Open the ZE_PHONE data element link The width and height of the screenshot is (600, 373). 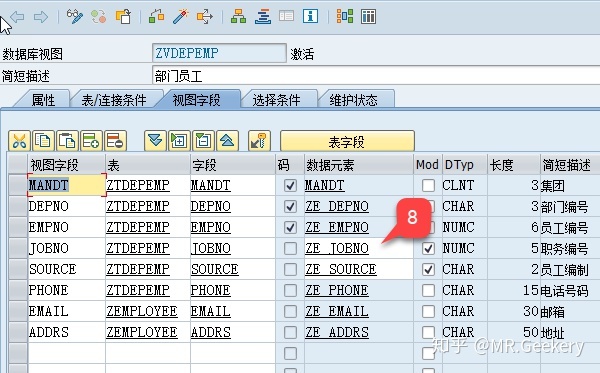(x=337, y=290)
